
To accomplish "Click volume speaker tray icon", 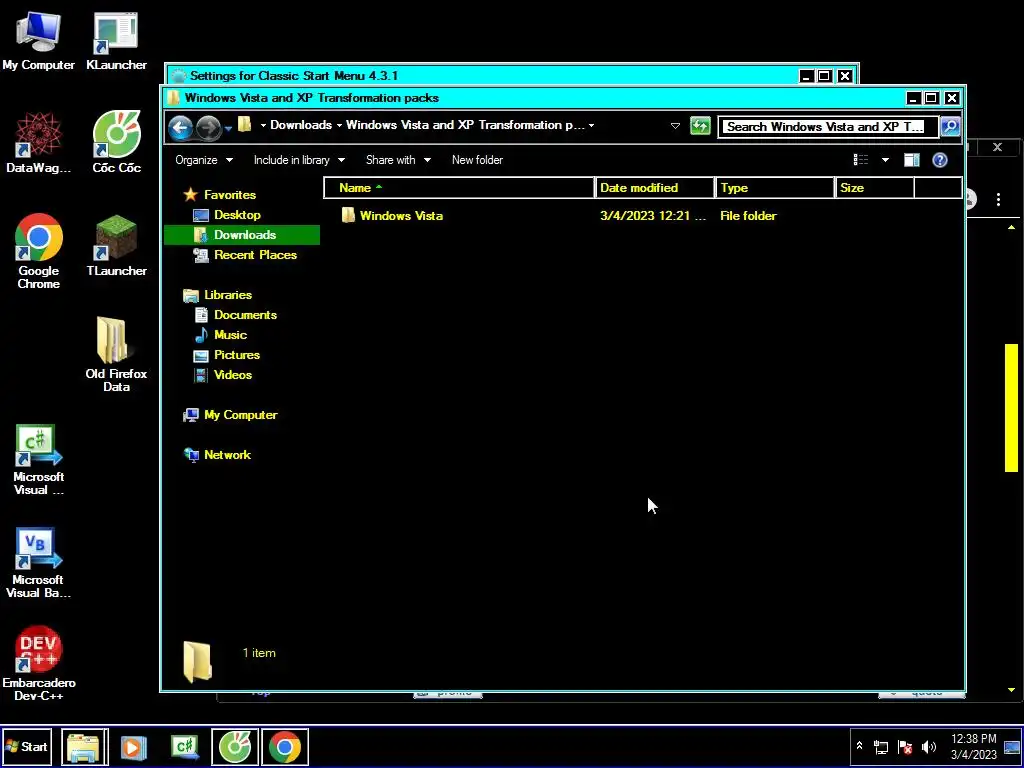I will click(x=928, y=746).
